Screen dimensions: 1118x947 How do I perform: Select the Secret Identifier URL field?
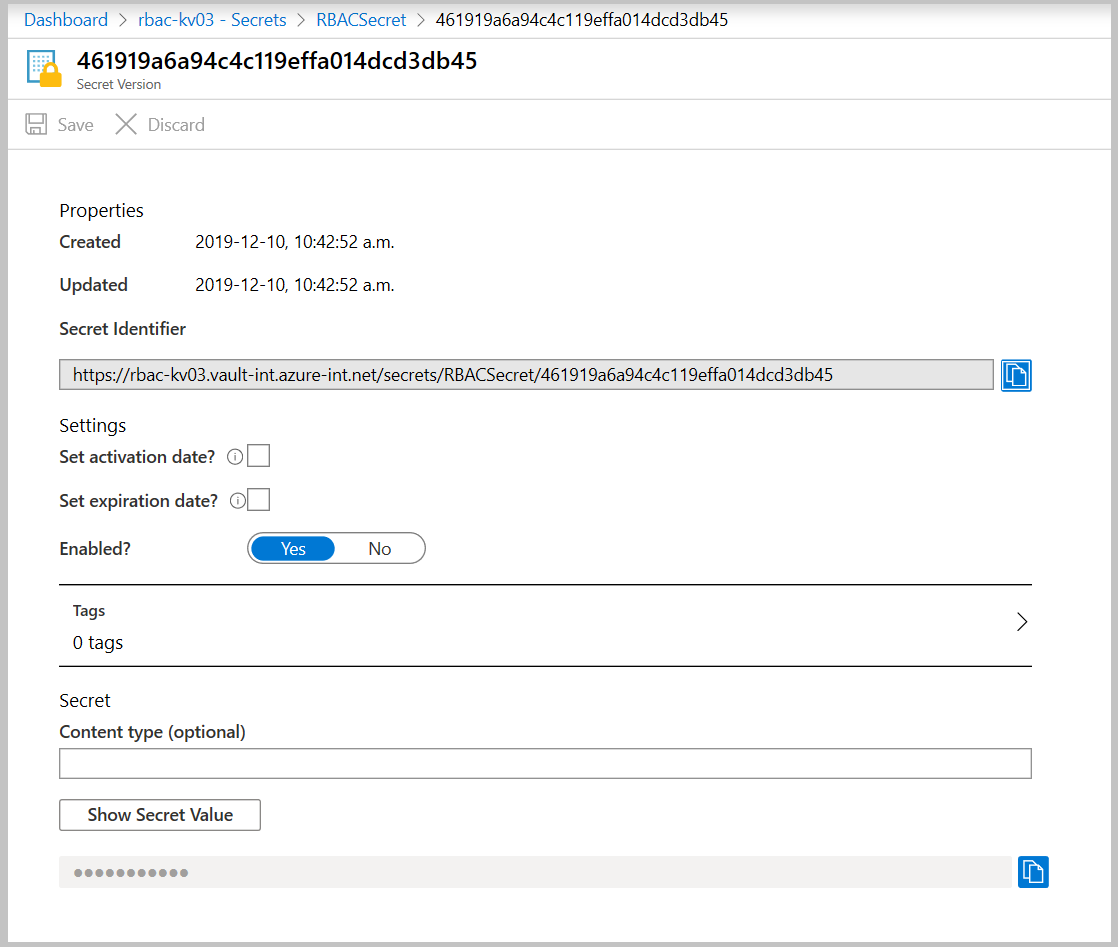pyautogui.click(x=526, y=375)
